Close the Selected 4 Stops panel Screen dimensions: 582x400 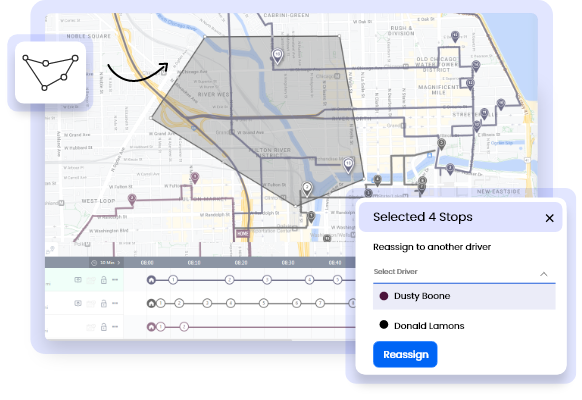tap(549, 218)
